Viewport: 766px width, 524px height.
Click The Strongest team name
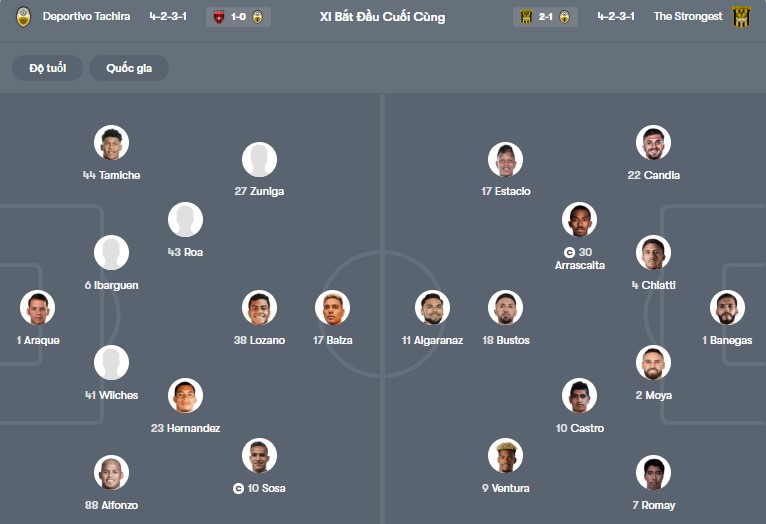click(687, 17)
